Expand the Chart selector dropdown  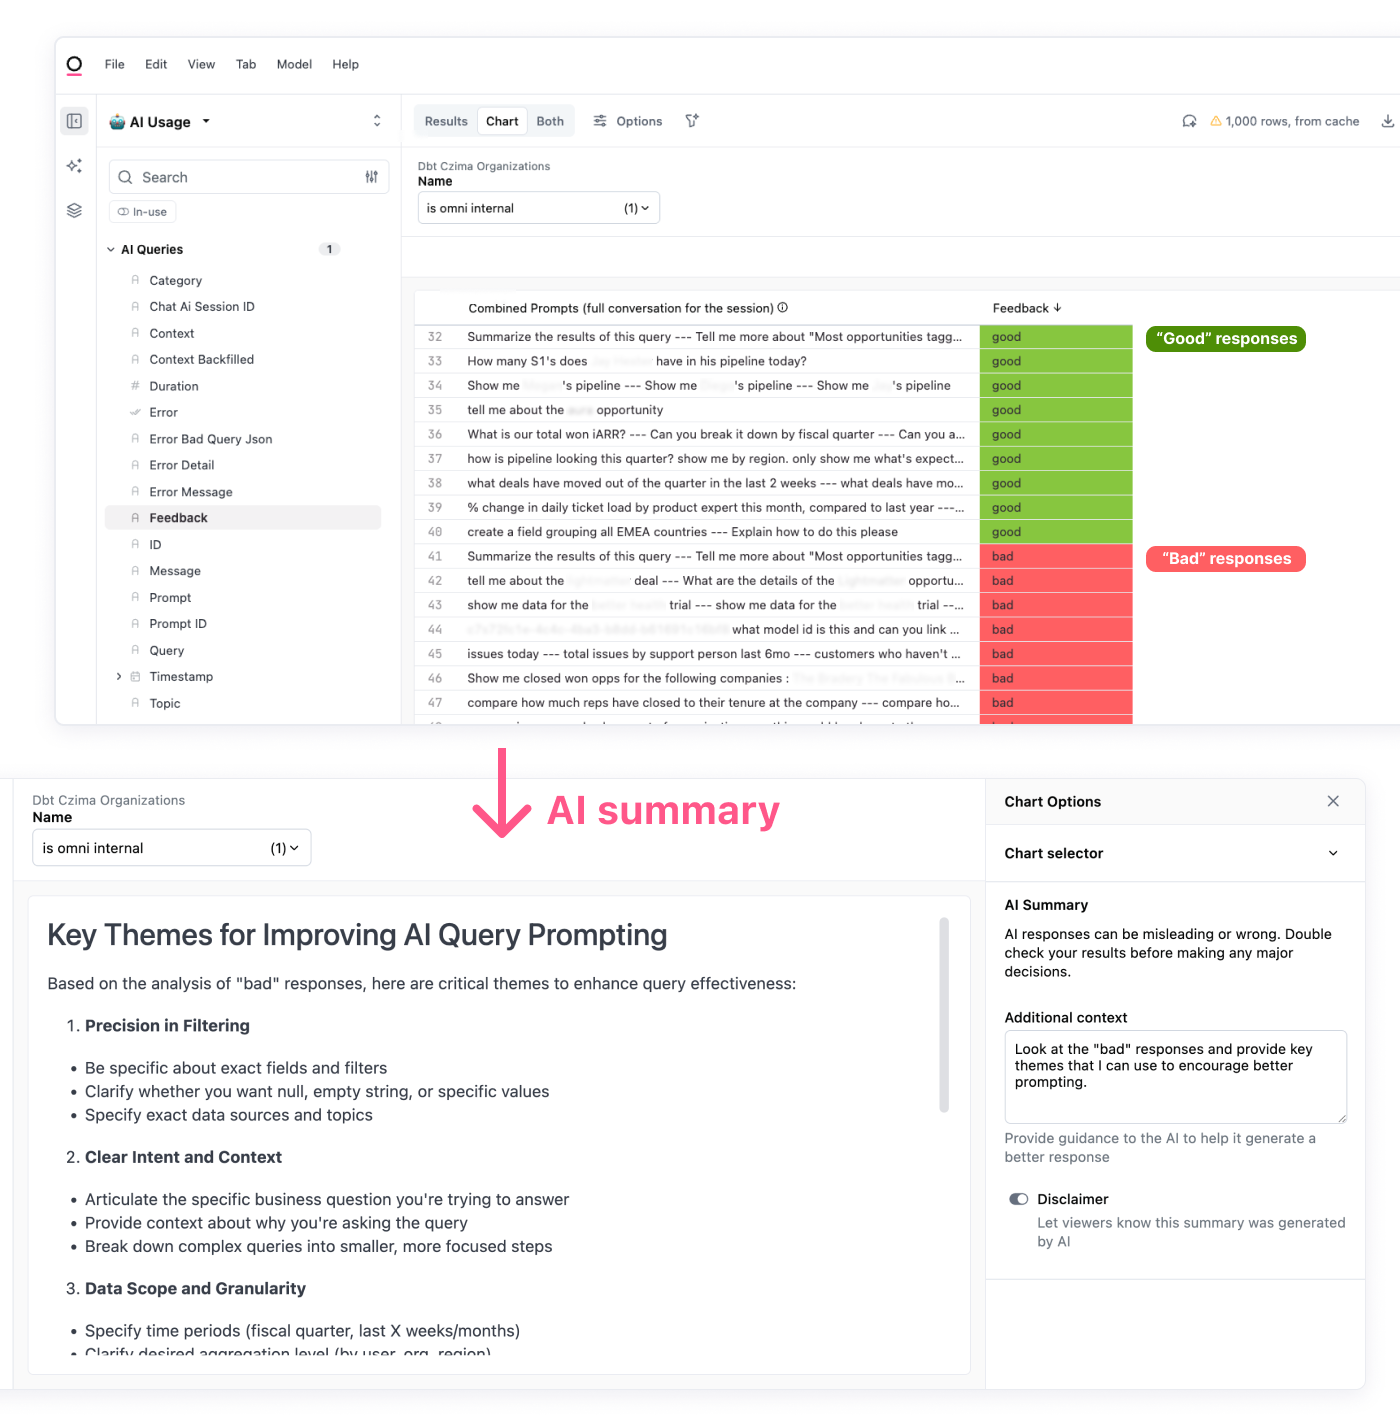point(1332,853)
